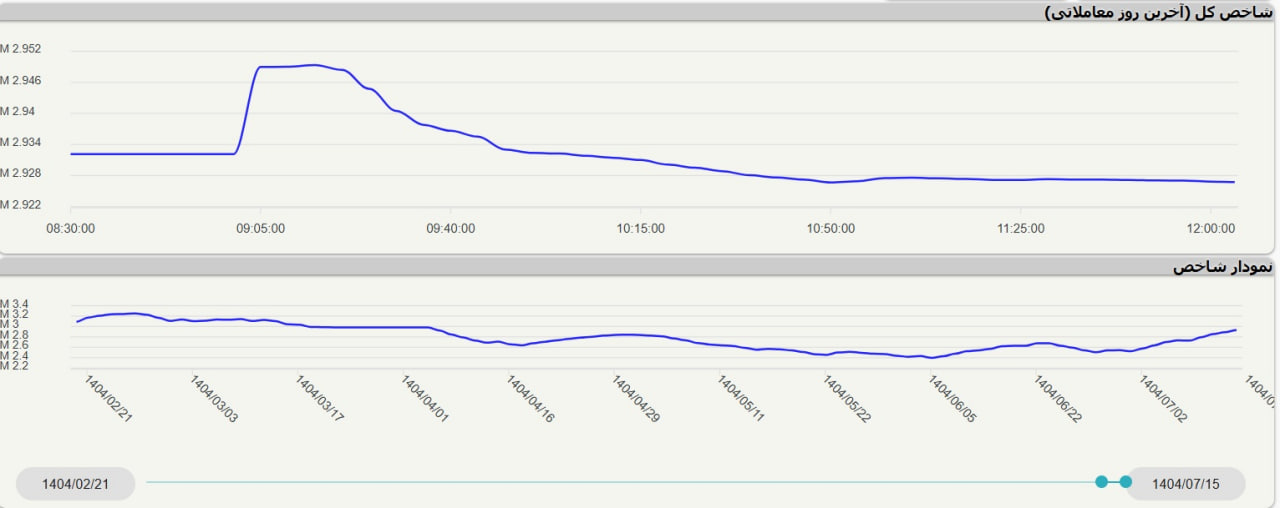
Task: Click the 3.4 M y-axis label
Action: (15, 304)
